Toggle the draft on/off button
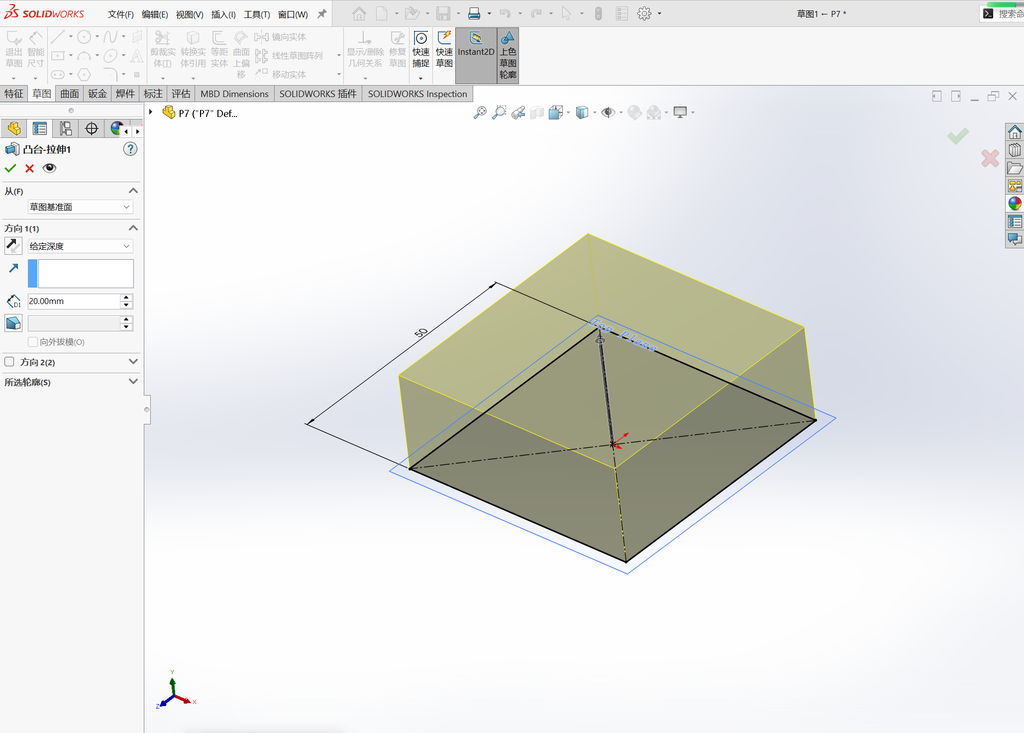The width and height of the screenshot is (1024, 733). pos(13,323)
